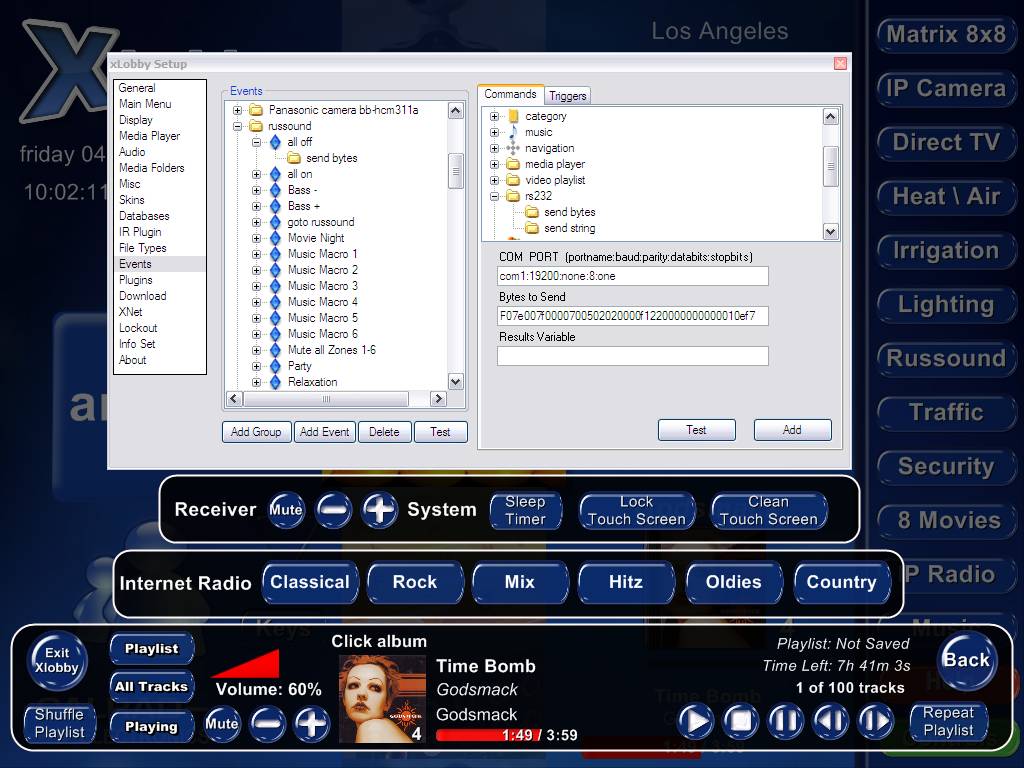
Task: Open the Playing view
Action: 152,726
